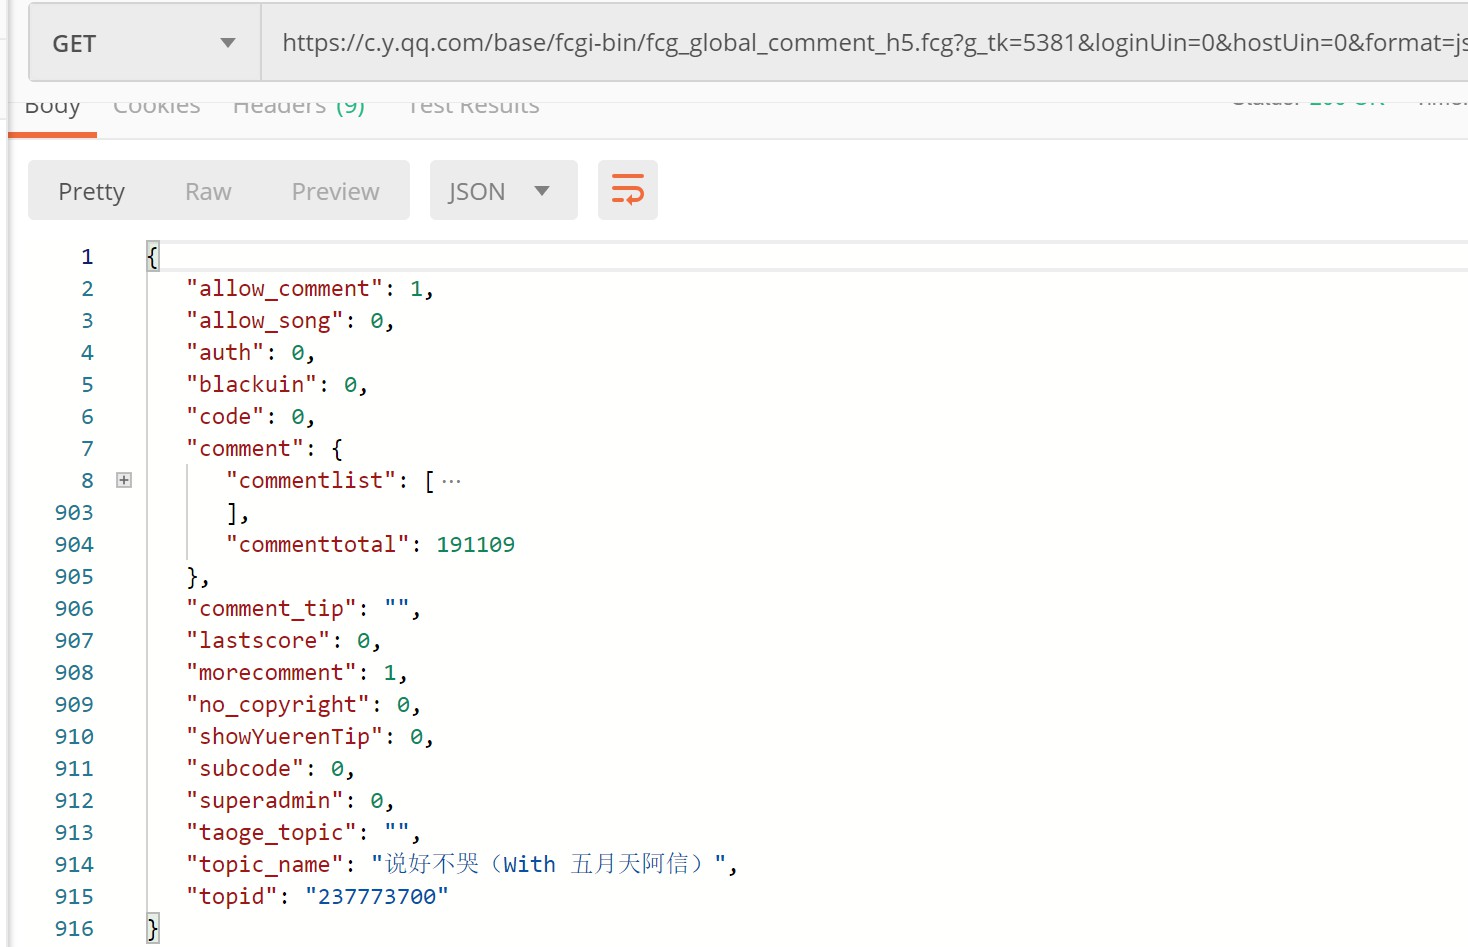Open the JSON format dropdown
The image size is (1468, 947).
click(503, 190)
